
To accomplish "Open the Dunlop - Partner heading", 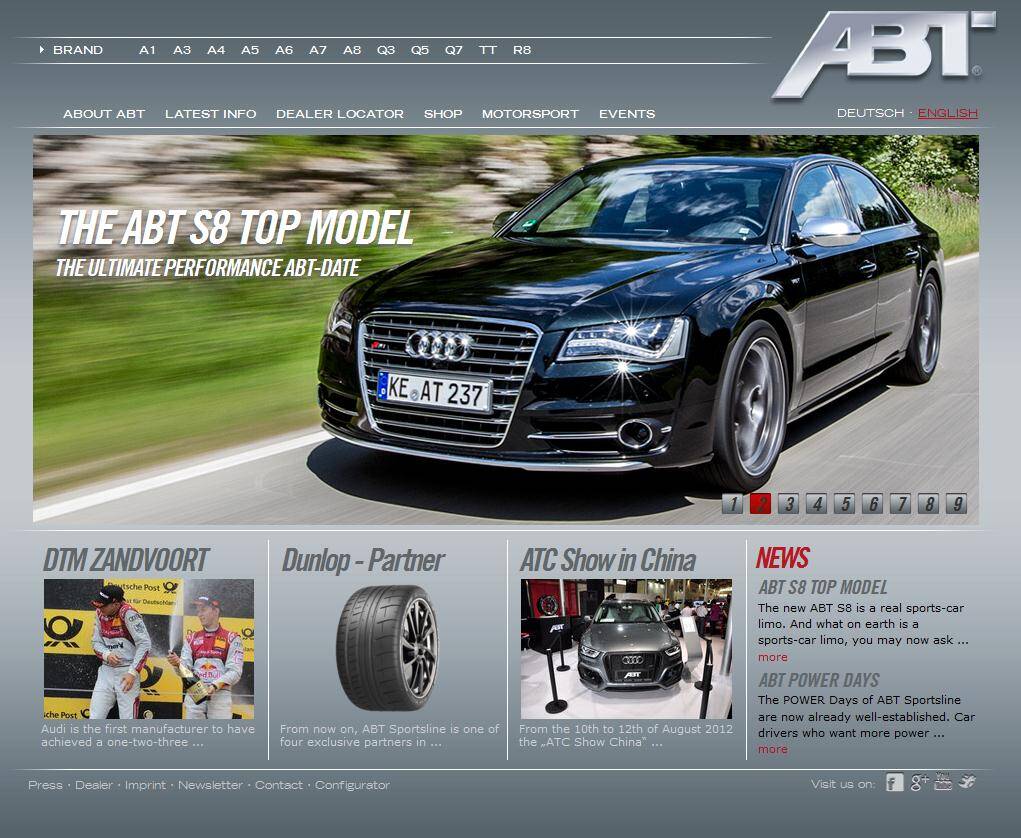I will 363,560.
